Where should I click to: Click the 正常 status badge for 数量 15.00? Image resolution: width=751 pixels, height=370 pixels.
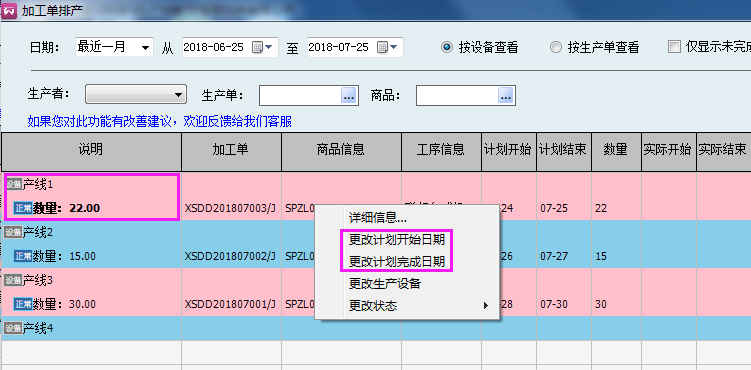pos(23,256)
